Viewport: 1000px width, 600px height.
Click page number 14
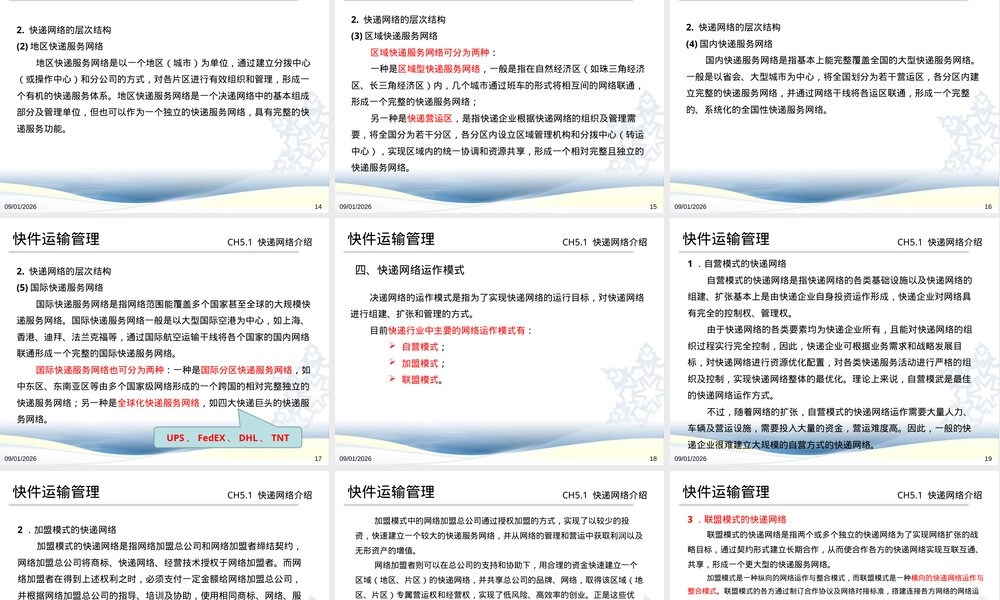[x=318, y=207]
